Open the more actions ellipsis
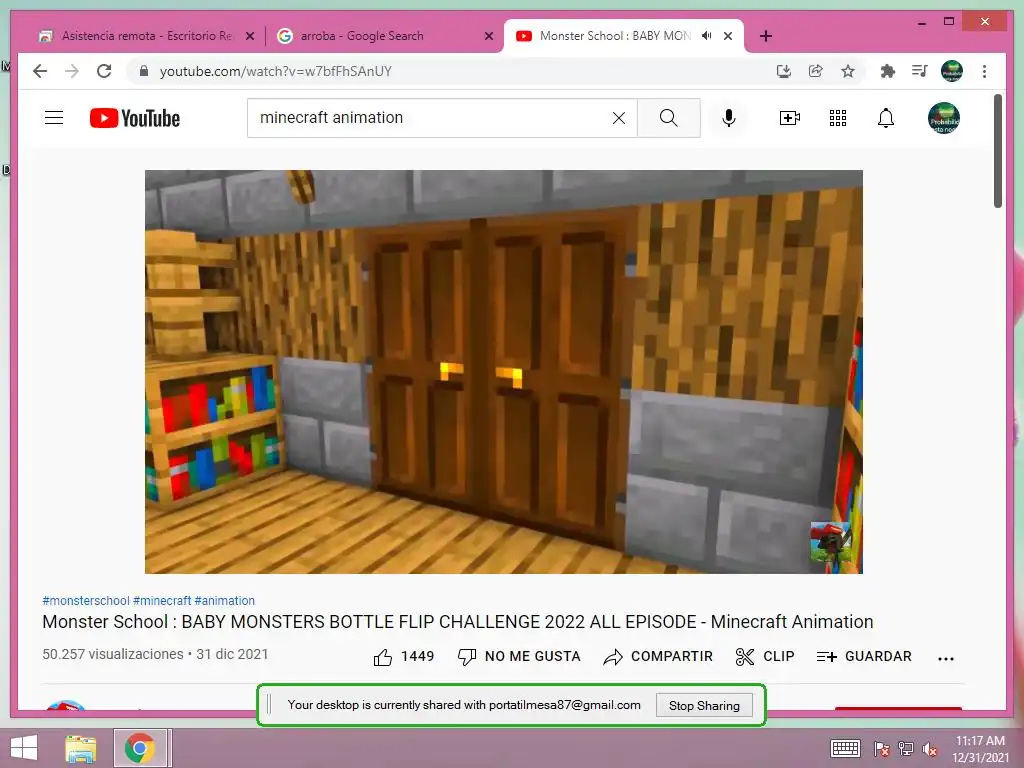The height and width of the screenshot is (768, 1024). coord(946,658)
